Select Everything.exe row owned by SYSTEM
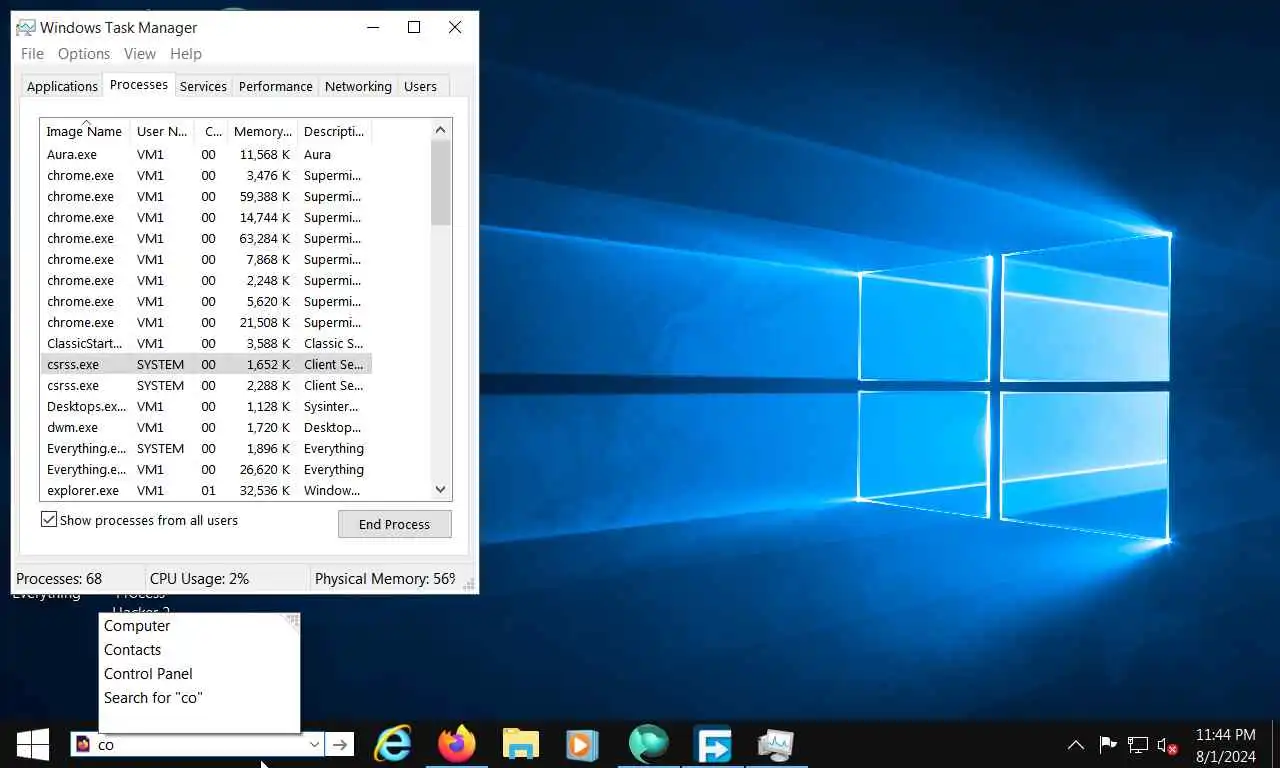 coord(206,449)
